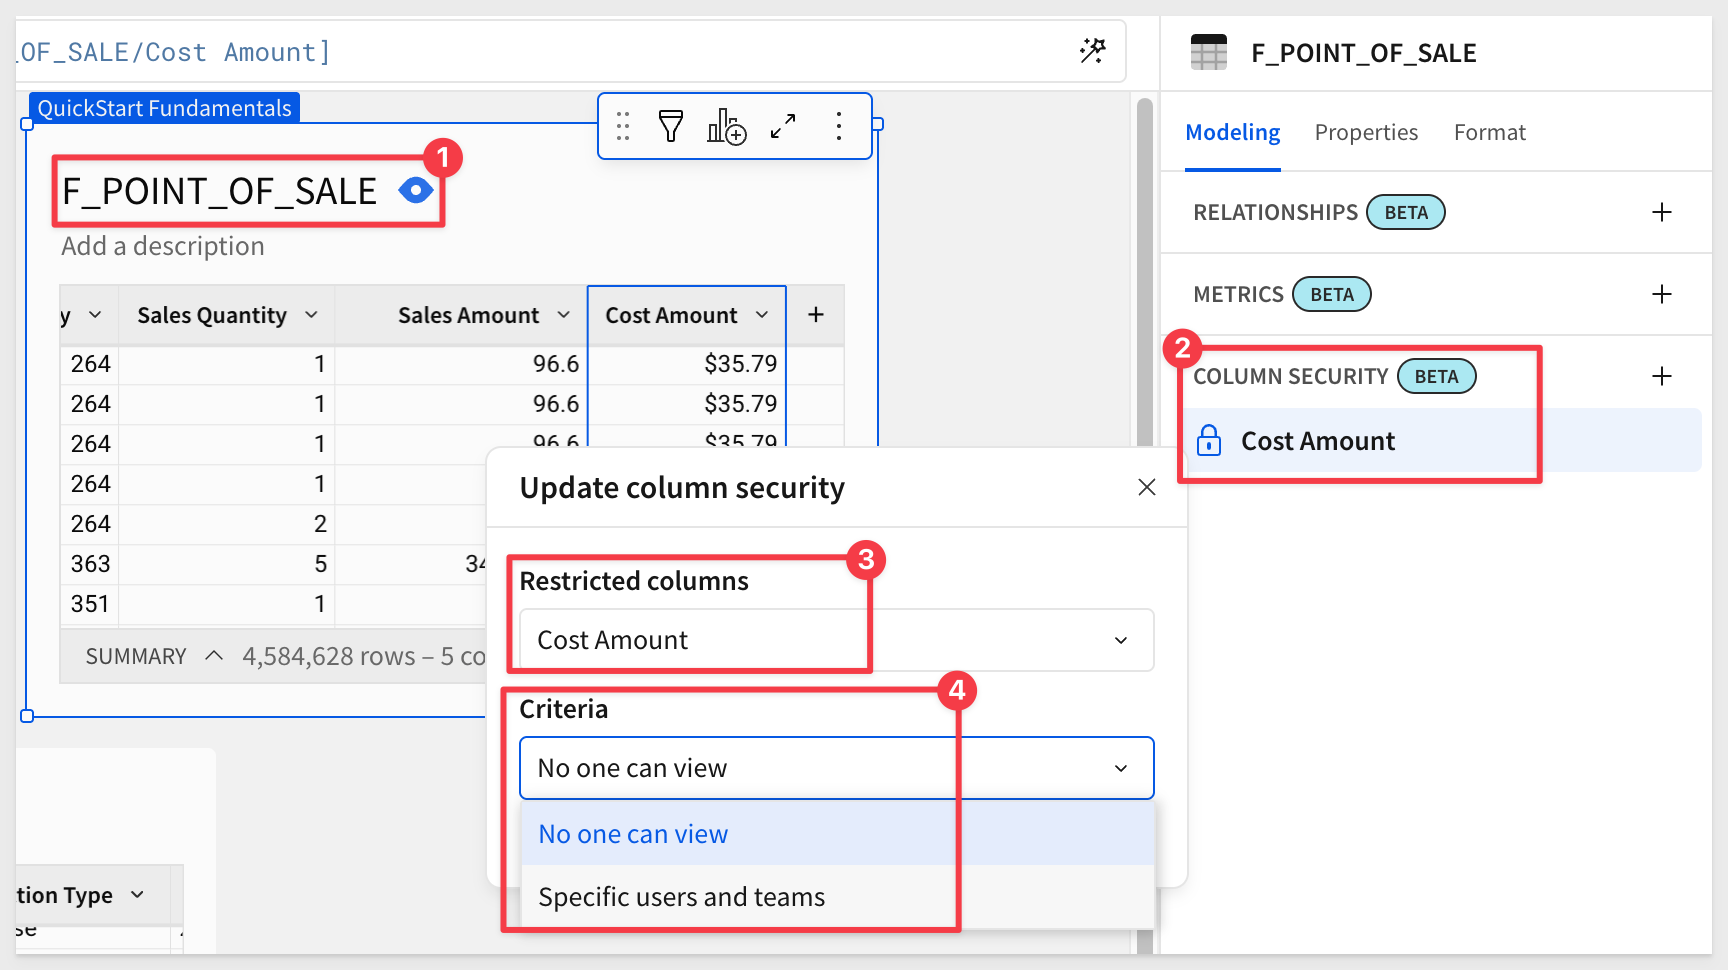The width and height of the screenshot is (1728, 970).
Task: Open the Sales Quantity column menu
Action: pos(311,315)
